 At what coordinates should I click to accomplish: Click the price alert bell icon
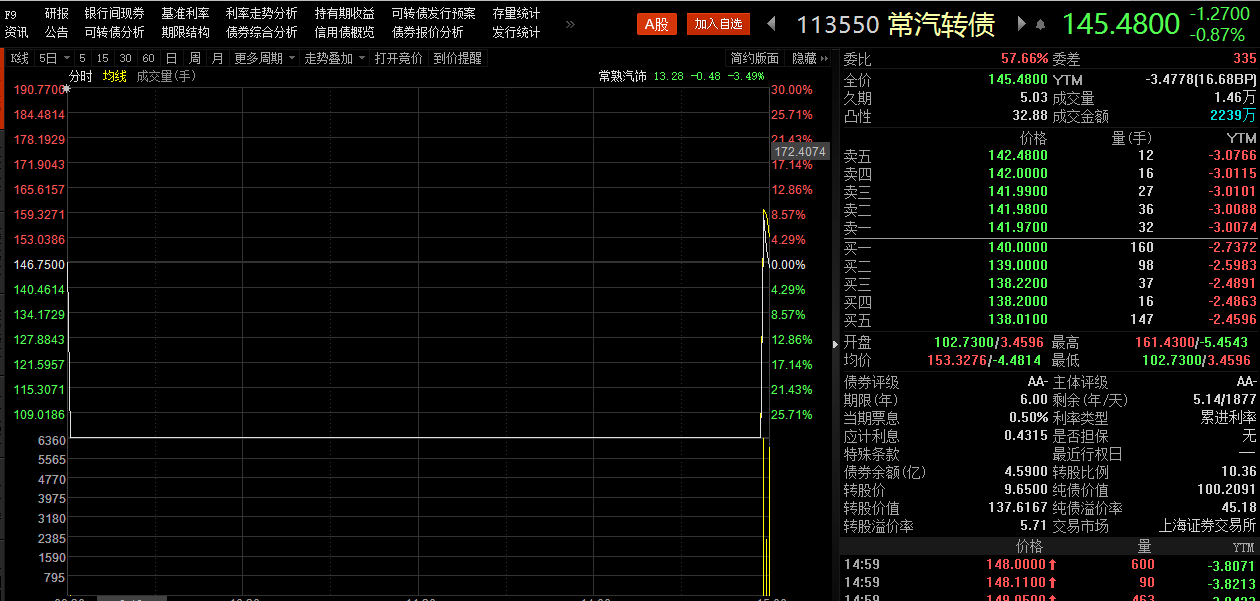coord(1040,25)
